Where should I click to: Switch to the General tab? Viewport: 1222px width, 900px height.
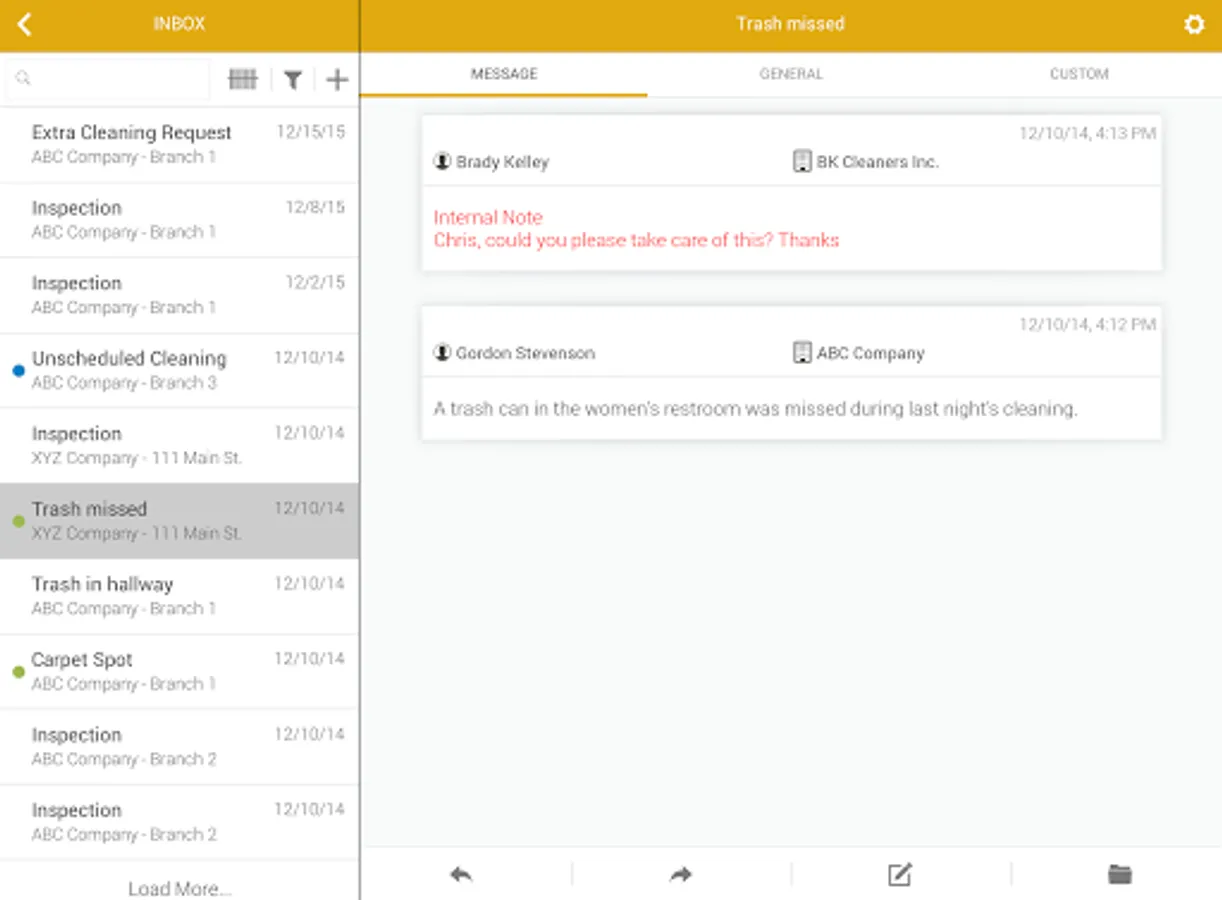(791, 74)
